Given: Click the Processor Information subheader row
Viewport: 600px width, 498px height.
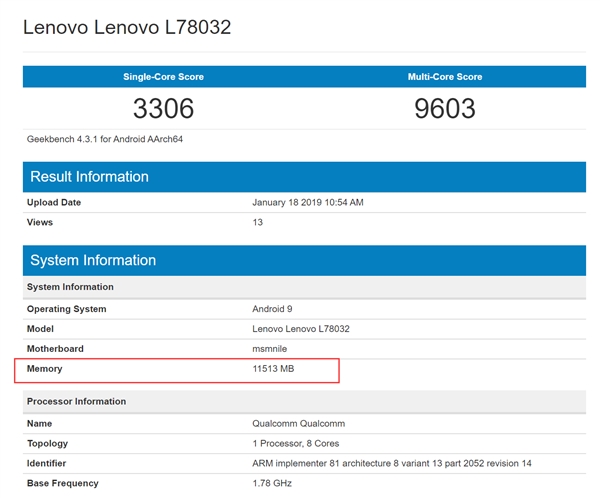Looking at the screenshot, I should coord(304,401).
